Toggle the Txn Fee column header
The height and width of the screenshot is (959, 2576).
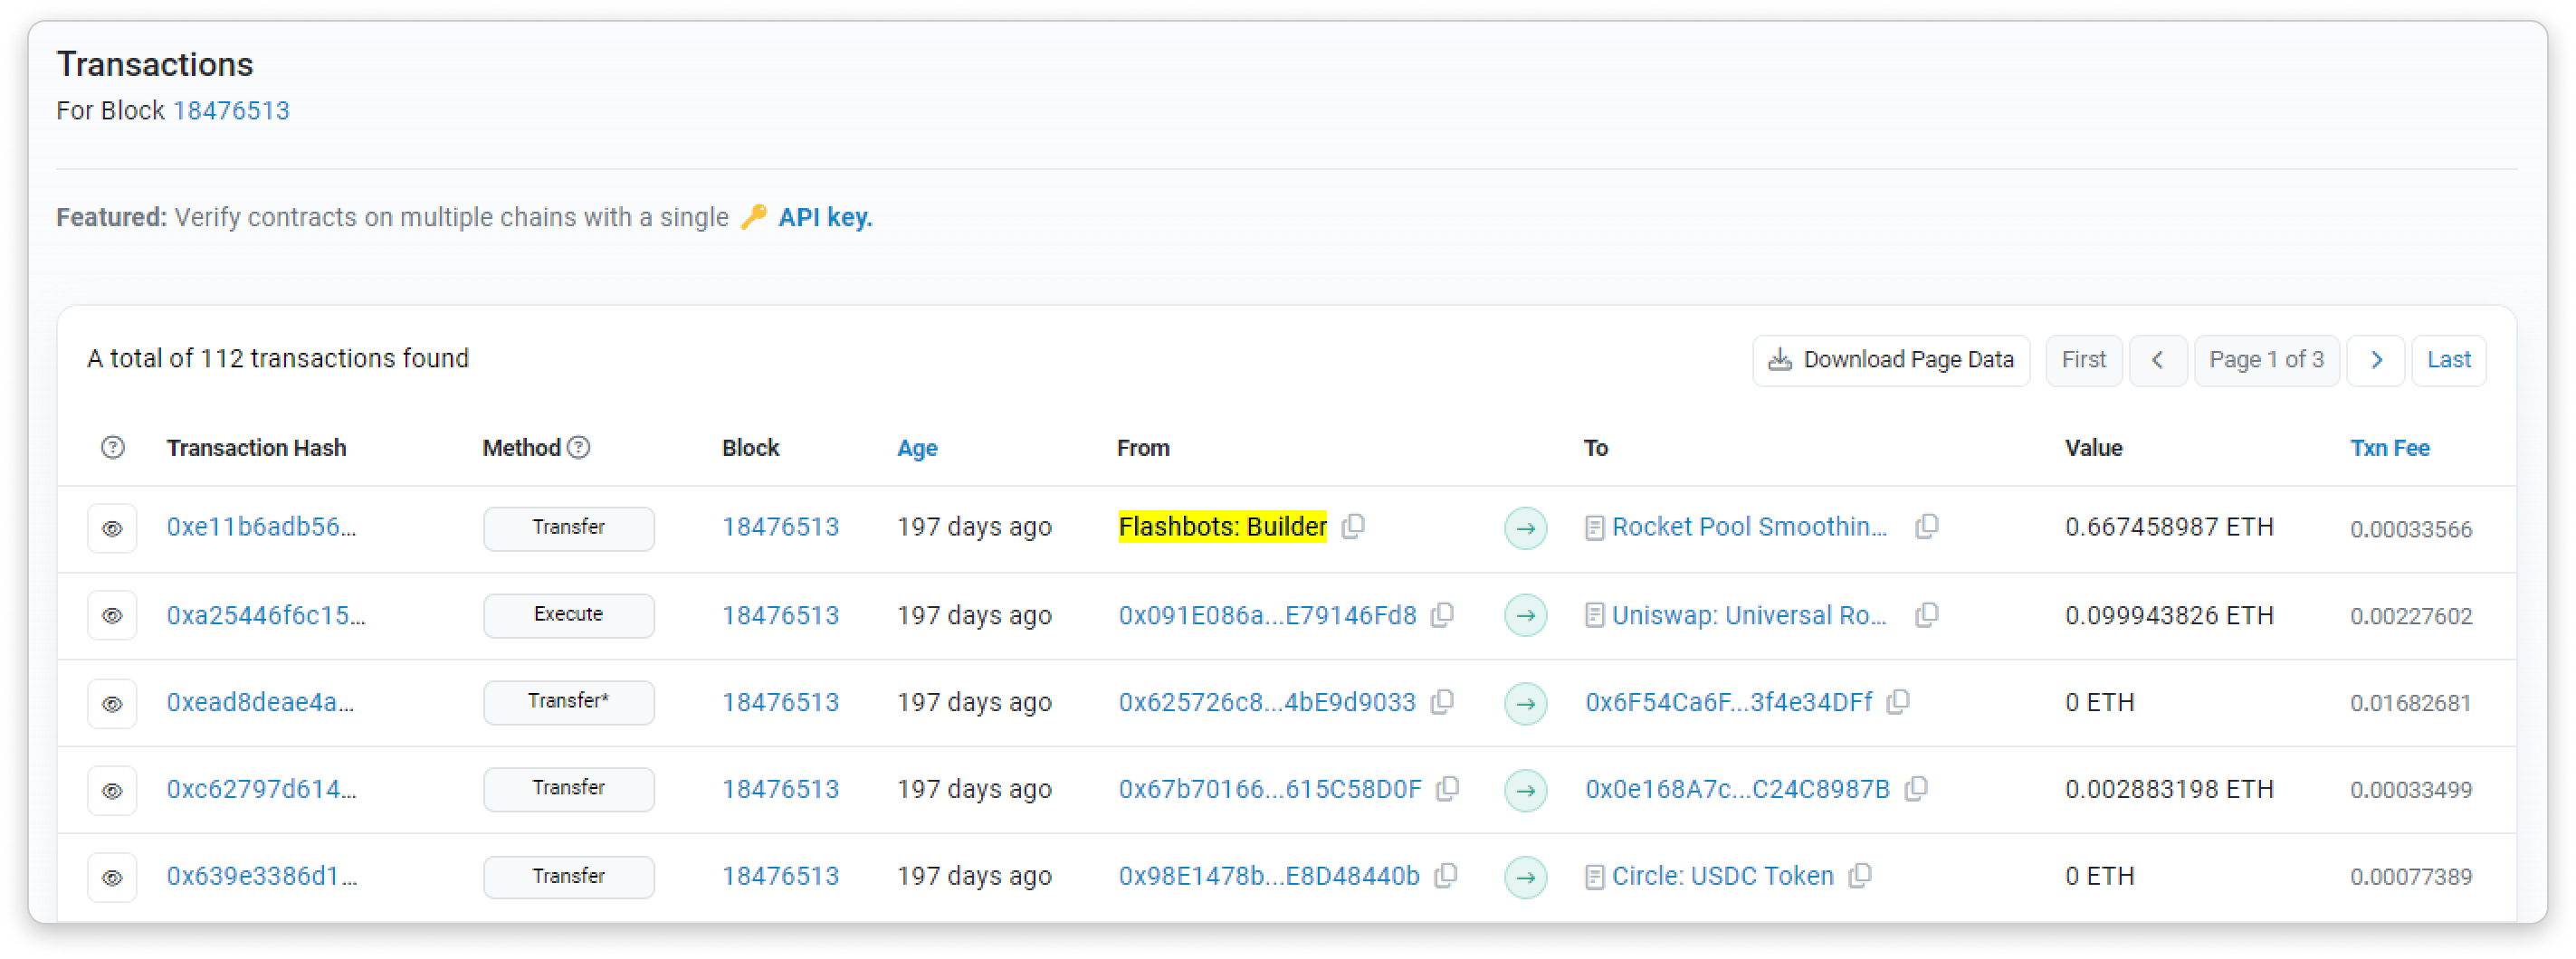[x=2389, y=448]
